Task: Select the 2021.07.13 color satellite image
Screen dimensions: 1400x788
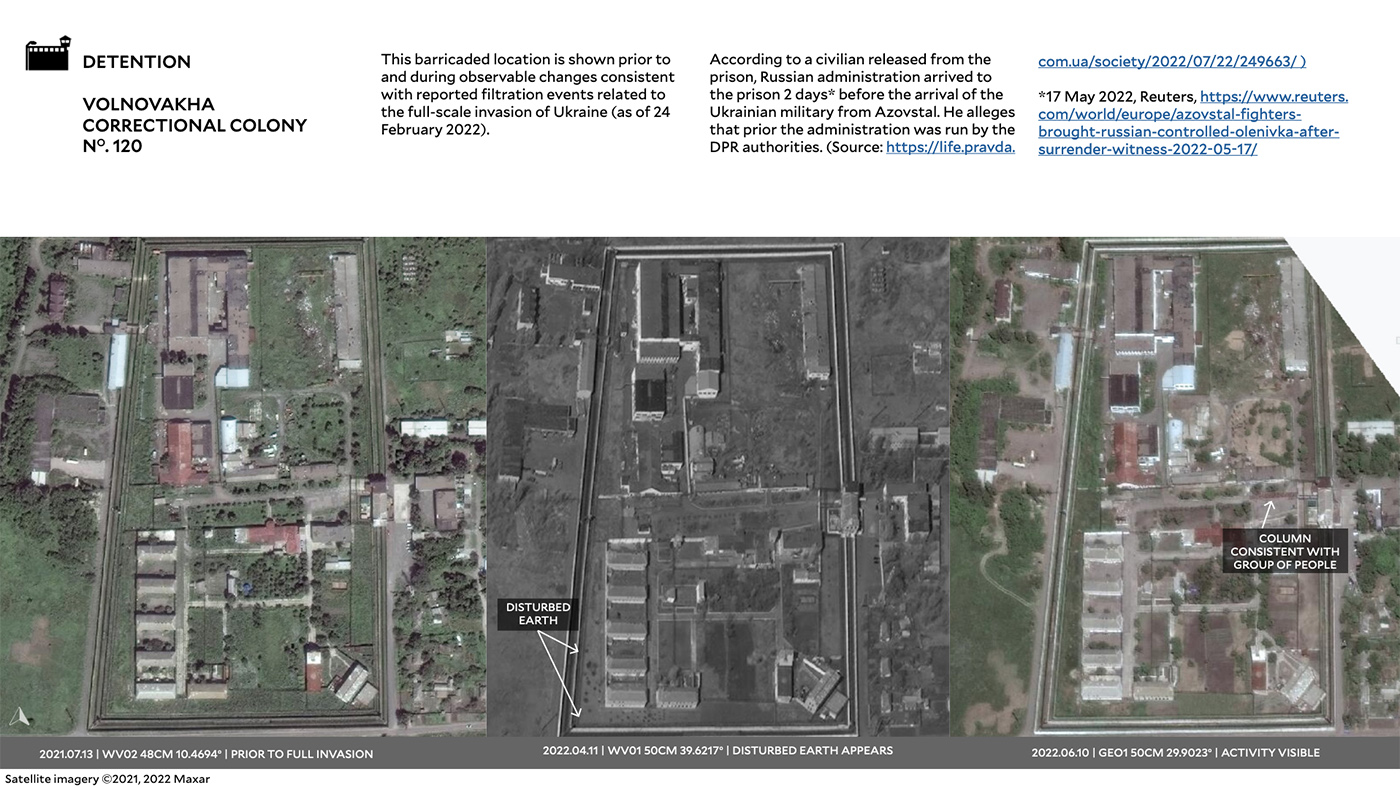Action: tap(243, 486)
